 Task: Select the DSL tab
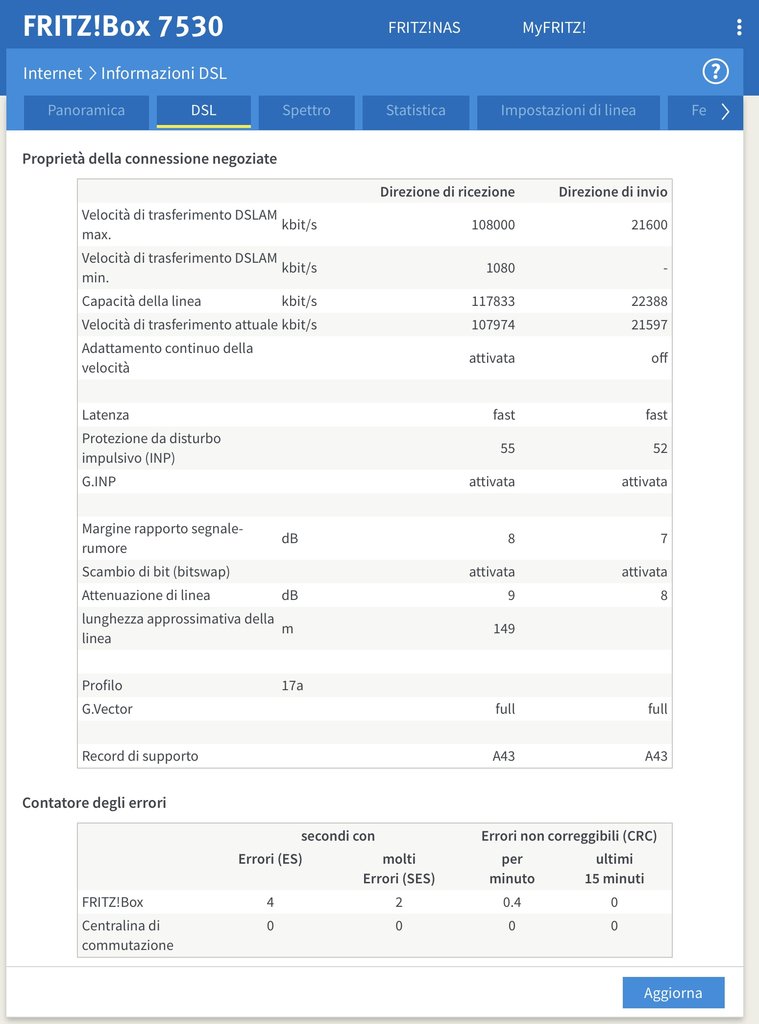pos(204,111)
